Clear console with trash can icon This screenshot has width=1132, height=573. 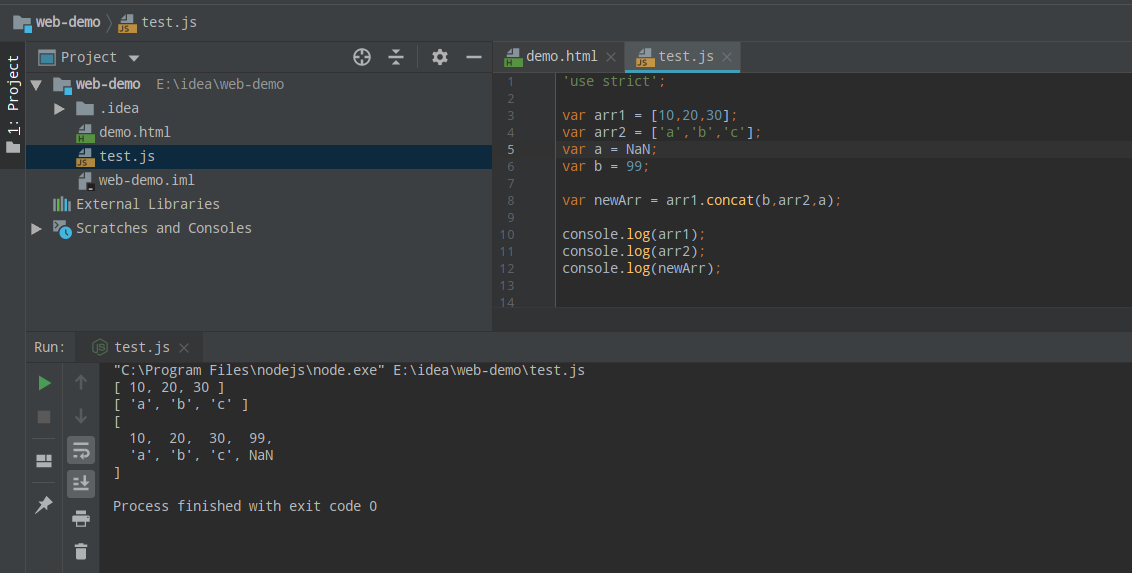(x=81, y=551)
